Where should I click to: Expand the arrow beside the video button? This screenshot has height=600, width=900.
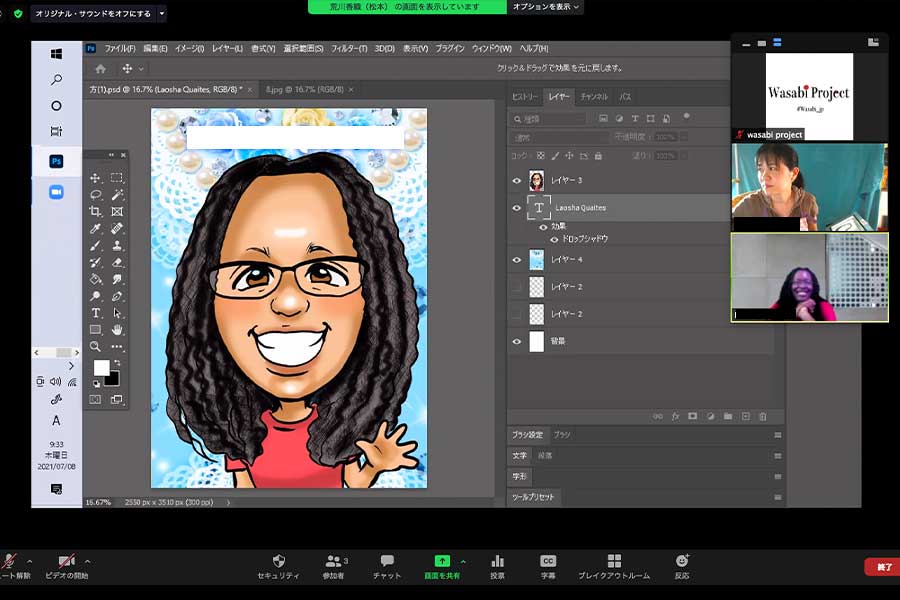click(x=88, y=561)
